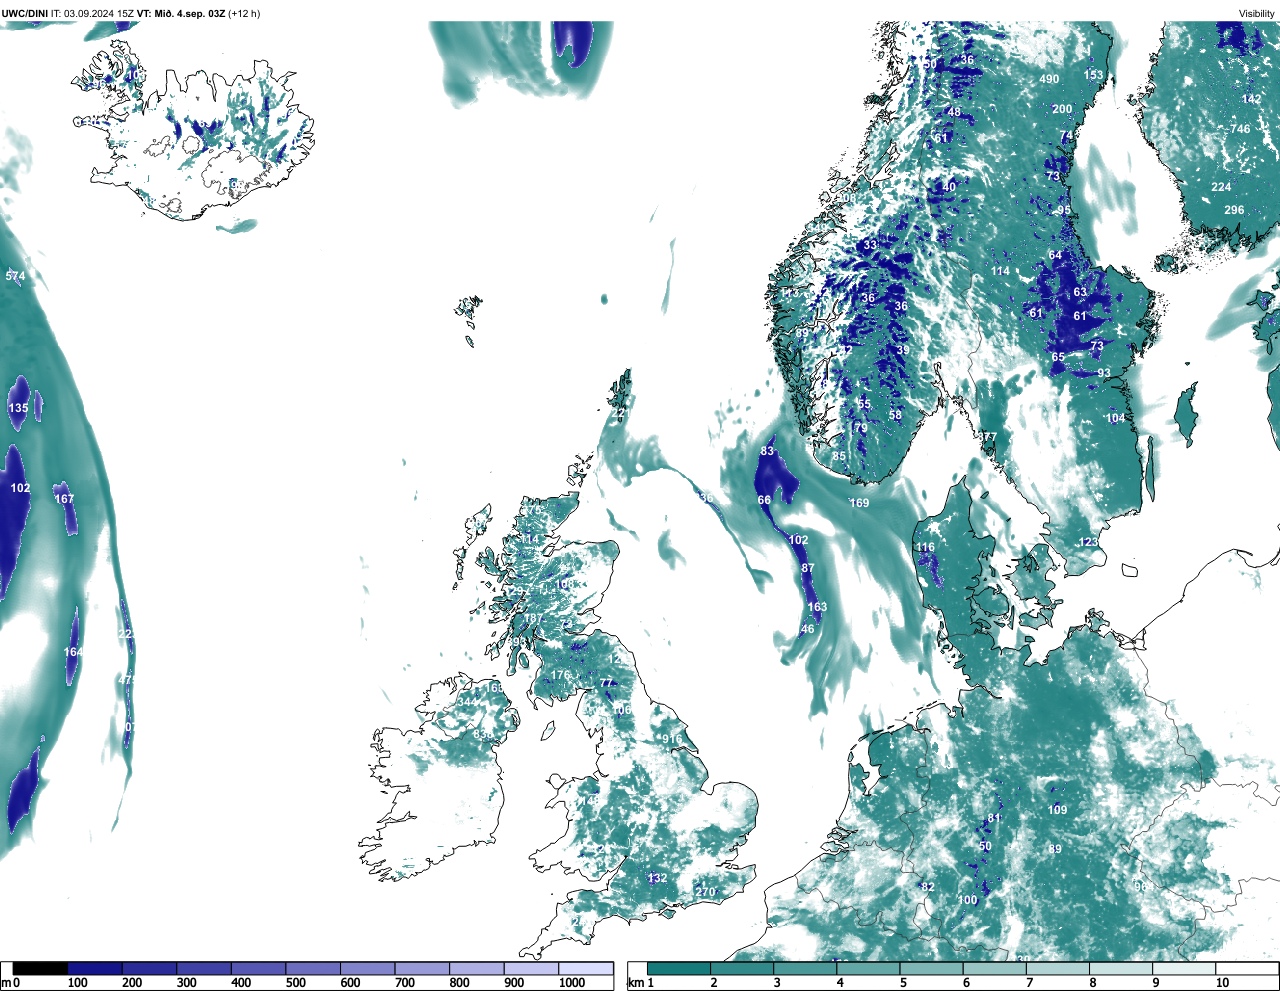Click visibility value 167 on the map
The image size is (1280, 991).
[x=64, y=499]
